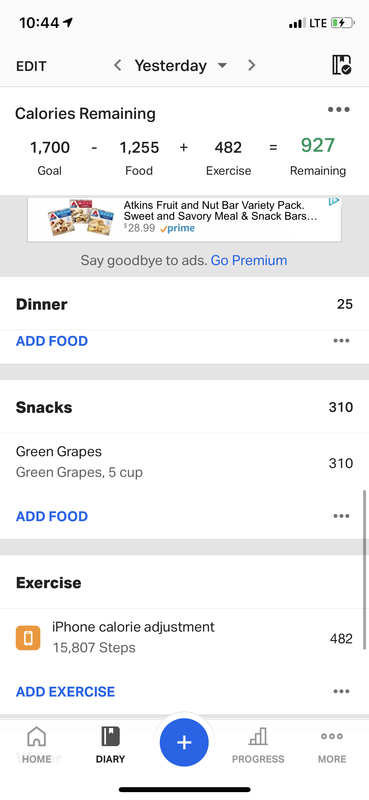Tap the complete diary notebook icon
This screenshot has height=800, width=369.
(341, 65)
